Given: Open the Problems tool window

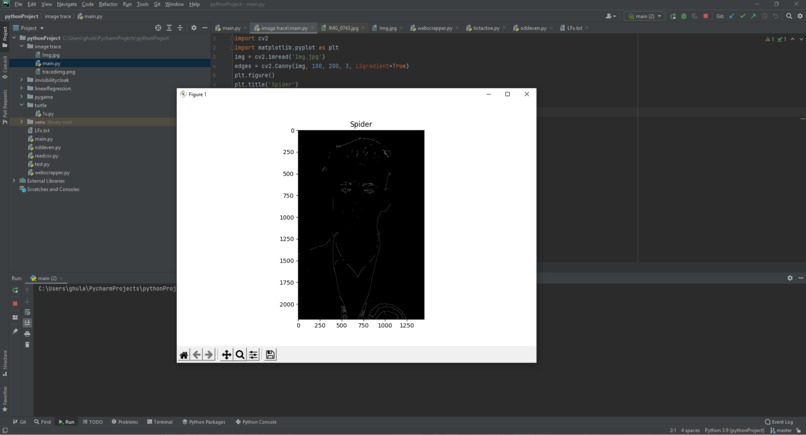Looking at the screenshot, I should 125,422.
